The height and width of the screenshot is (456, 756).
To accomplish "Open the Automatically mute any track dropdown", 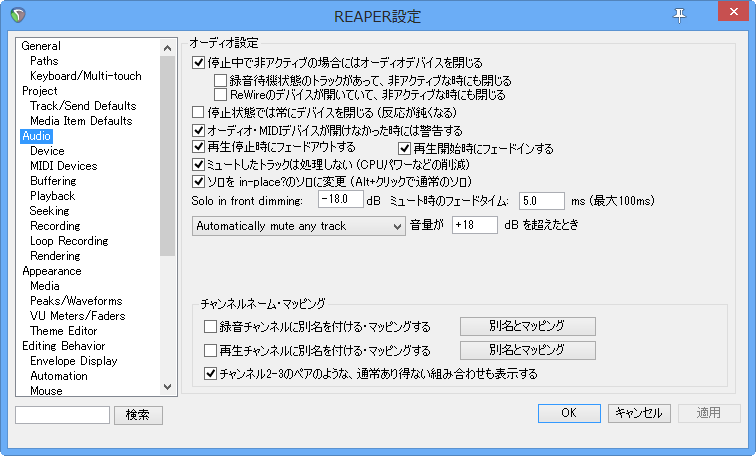I will coord(298,226).
